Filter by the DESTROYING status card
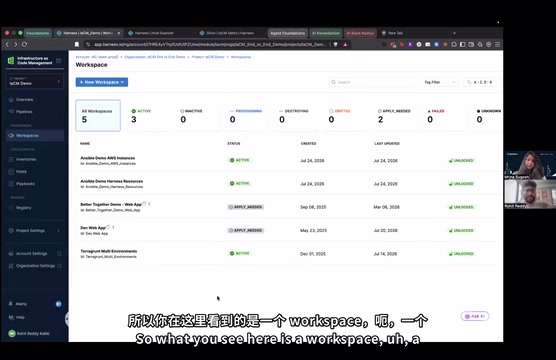The height and width of the screenshot is (360, 556). click(x=295, y=116)
